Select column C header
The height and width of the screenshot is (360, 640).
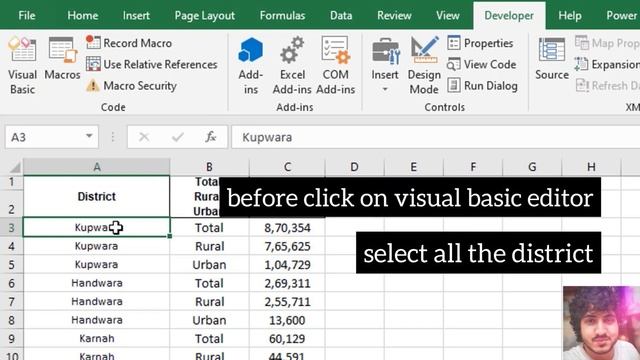pyautogui.click(x=287, y=167)
